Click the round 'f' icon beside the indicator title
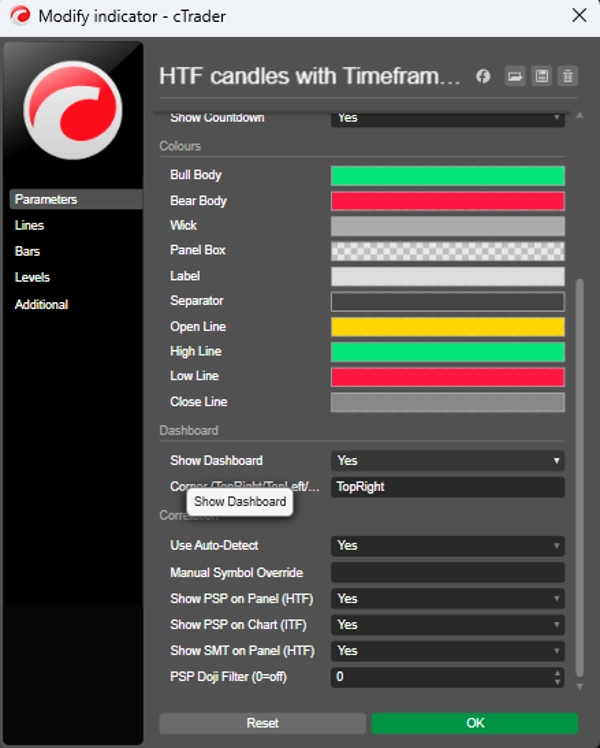The width and height of the screenshot is (600, 748). click(x=483, y=76)
